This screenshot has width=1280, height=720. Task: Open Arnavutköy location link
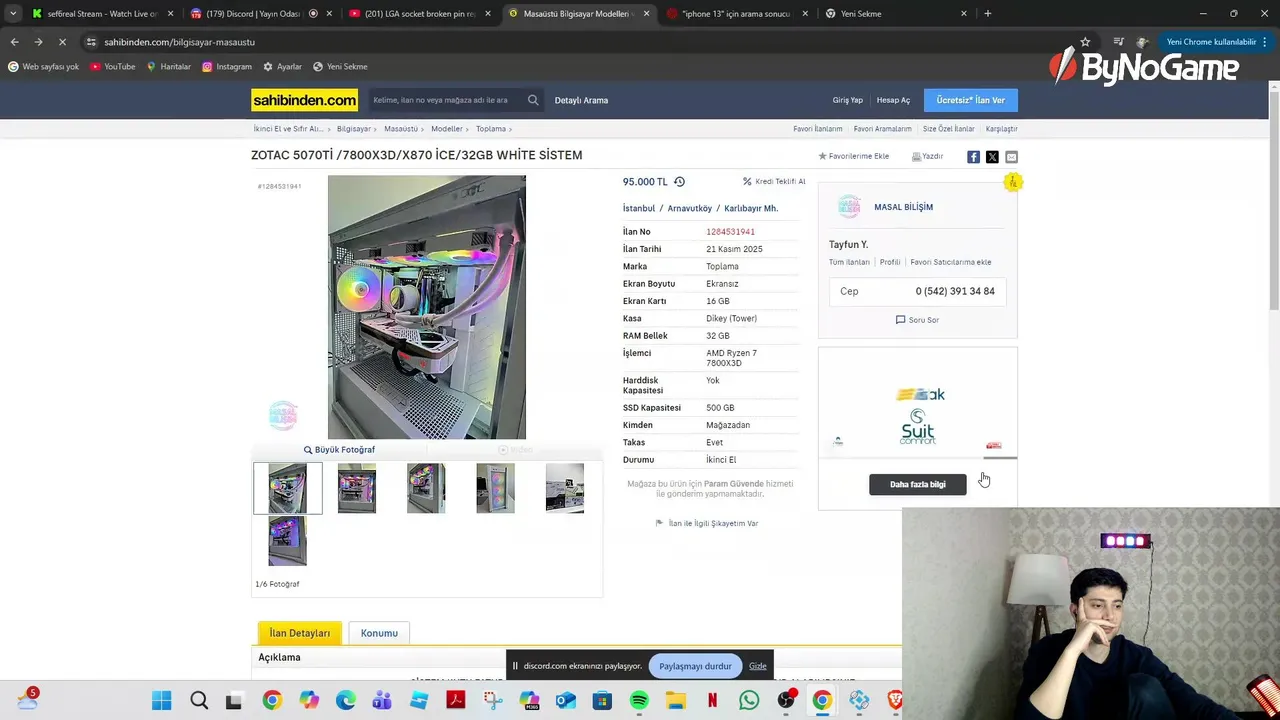690,208
